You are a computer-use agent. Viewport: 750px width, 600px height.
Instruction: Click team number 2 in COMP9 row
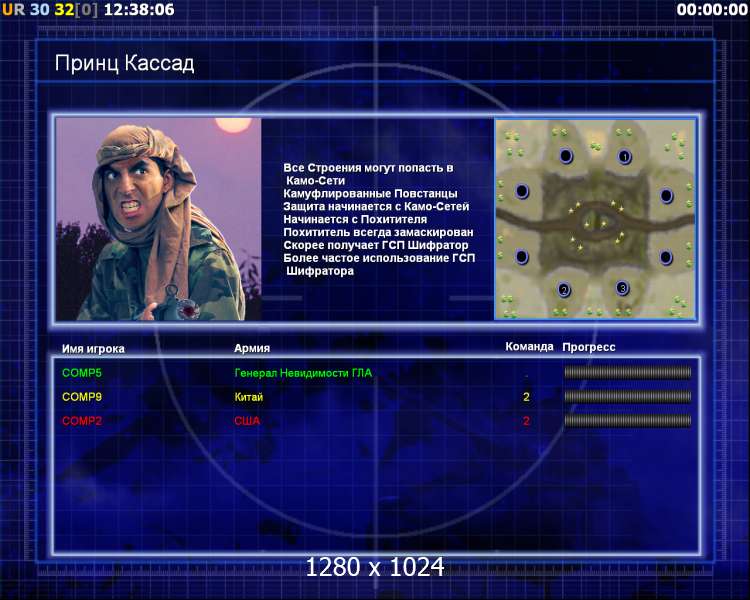click(x=526, y=397)
